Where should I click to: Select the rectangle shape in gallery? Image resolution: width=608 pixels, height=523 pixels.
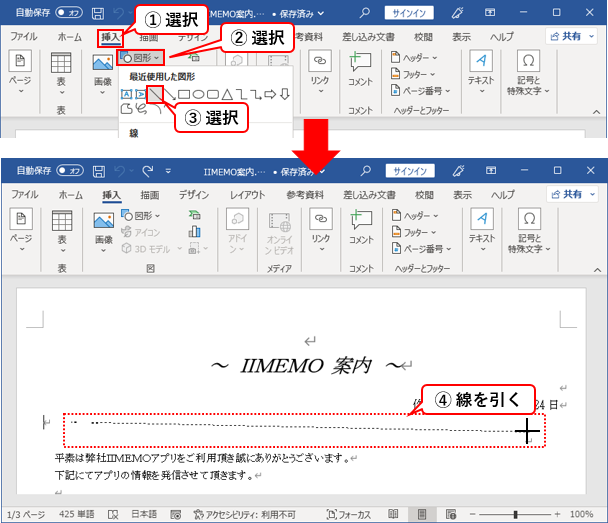(x=184, y=94)
